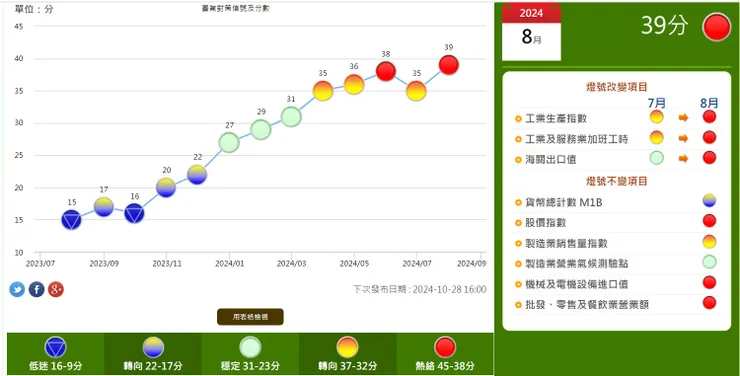Click the 8月 column header

coord(709,103)
